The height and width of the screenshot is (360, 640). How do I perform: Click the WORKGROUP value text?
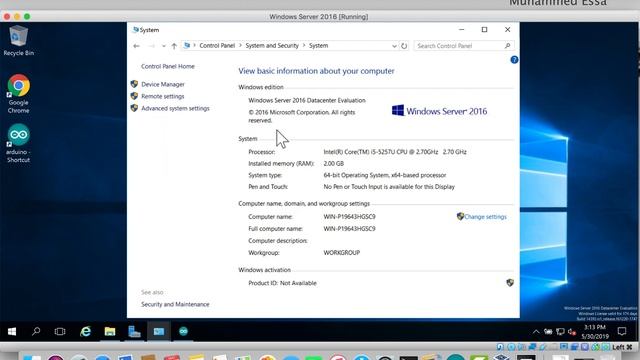(342, 253)
